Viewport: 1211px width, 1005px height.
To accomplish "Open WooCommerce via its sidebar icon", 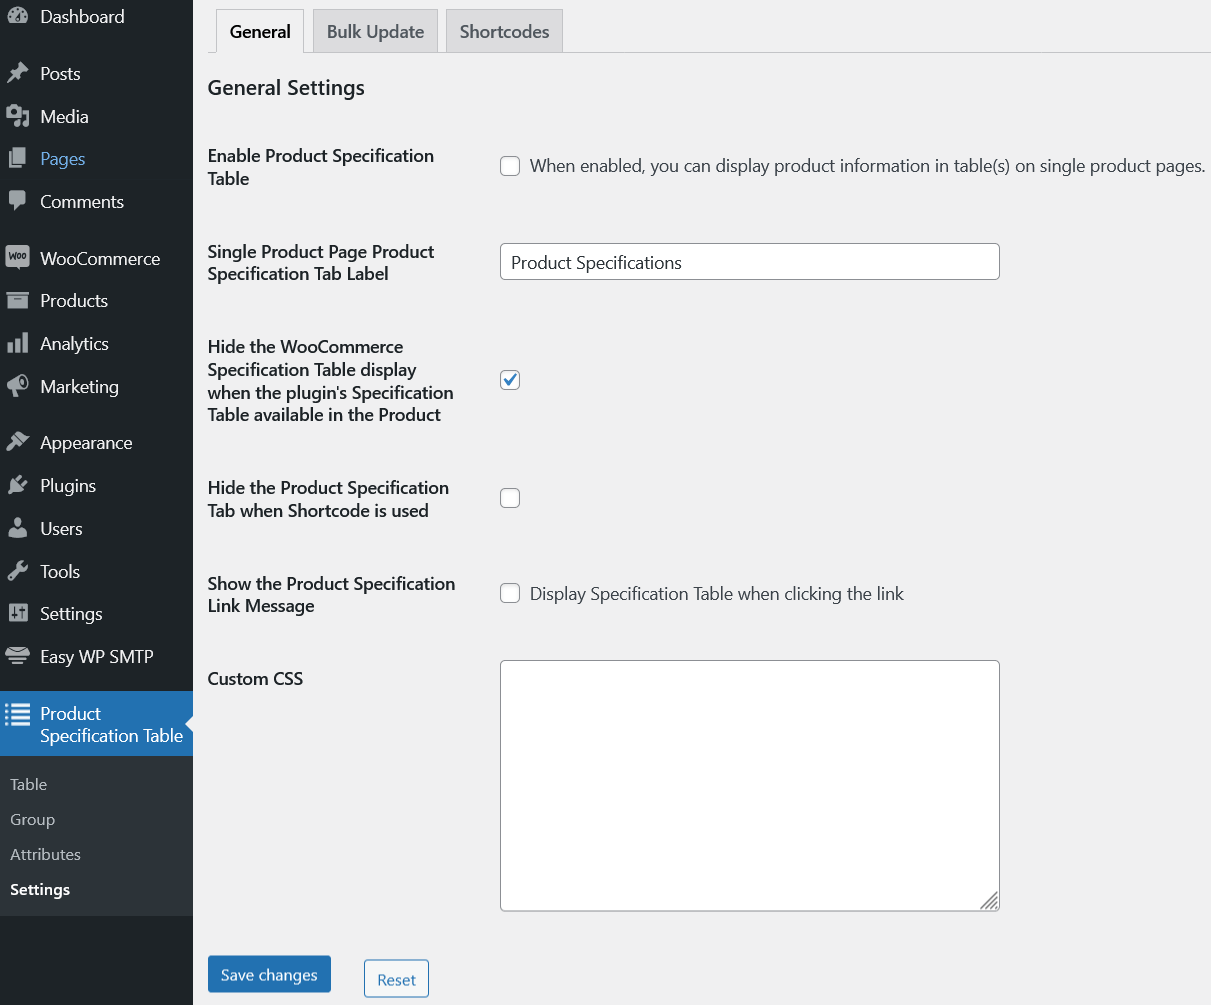I will (16, 258).
